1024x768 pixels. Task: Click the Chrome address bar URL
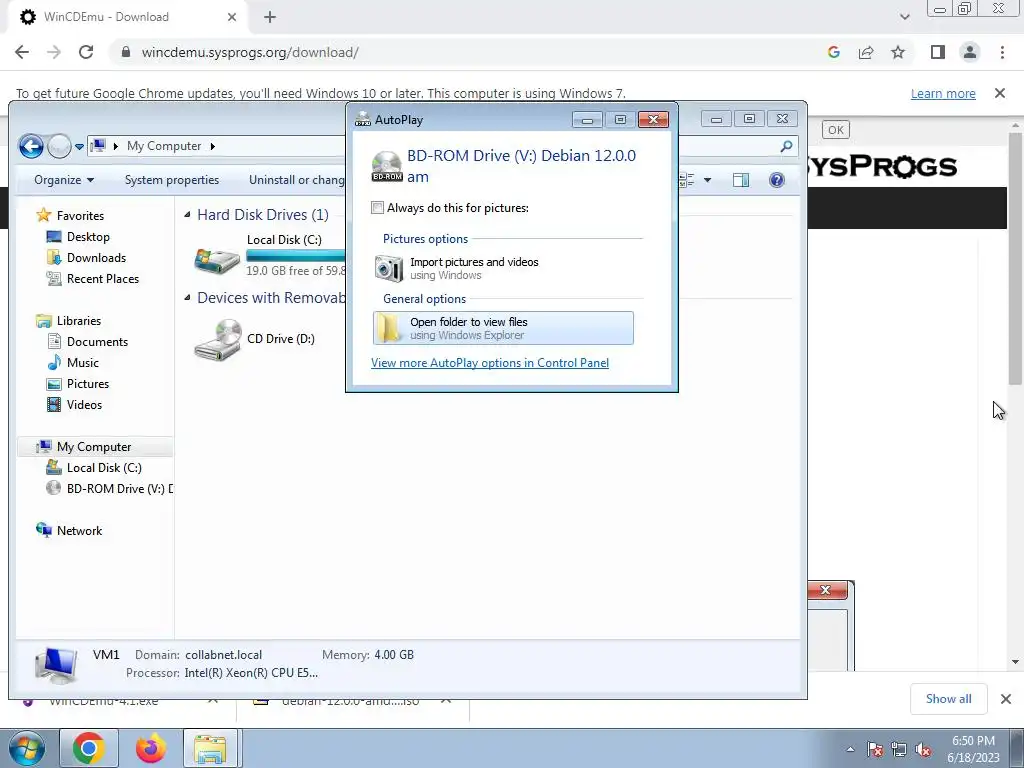click(249, 52)
